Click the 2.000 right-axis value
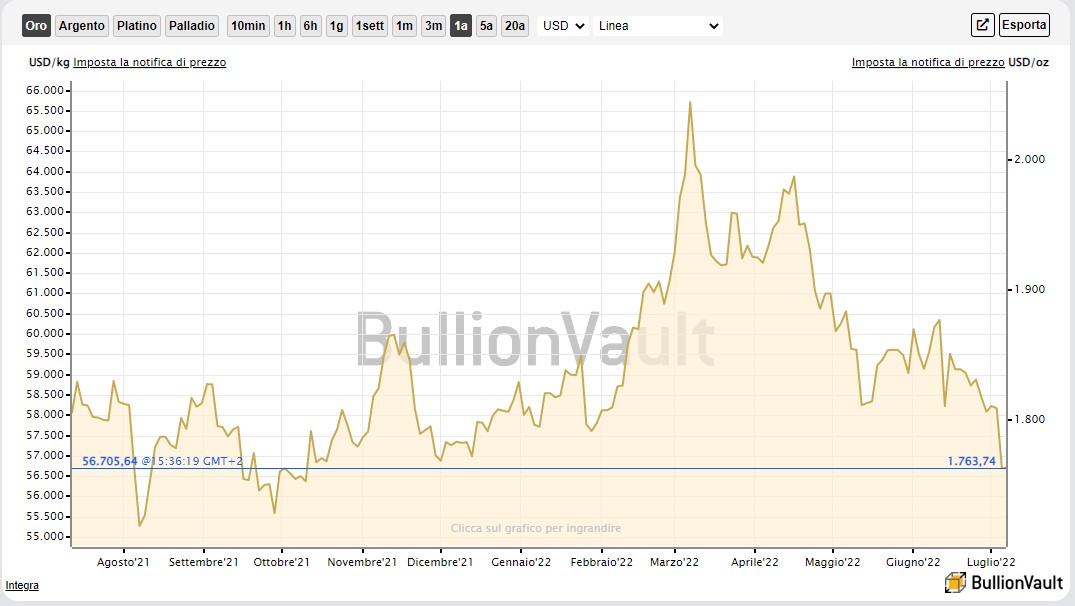This screenshot has height=606, width=1075. coord(1030,159)
